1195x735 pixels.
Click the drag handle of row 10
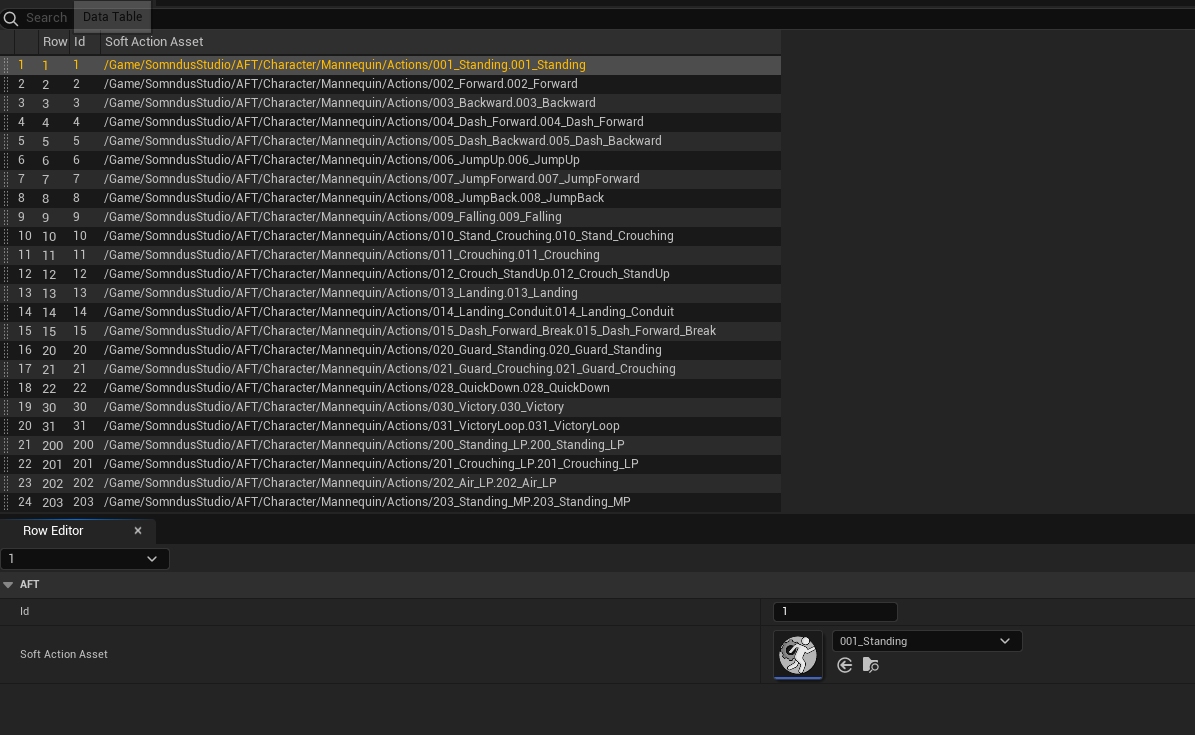pyautogui.click(x=6, y=236)
